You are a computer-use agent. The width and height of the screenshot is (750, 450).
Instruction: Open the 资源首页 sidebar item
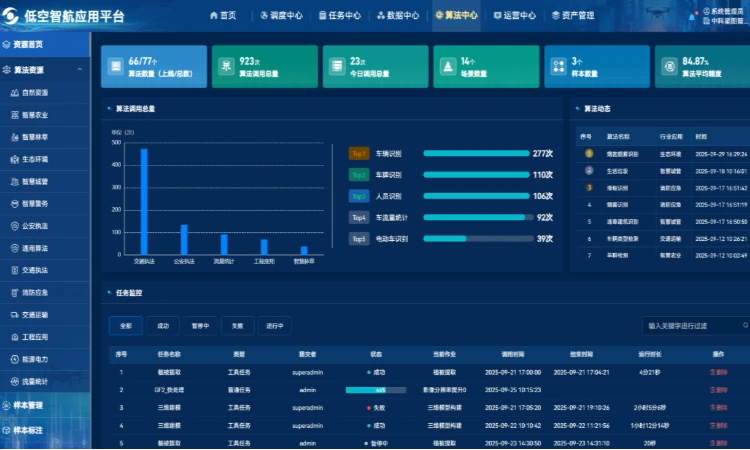[45, 44]
